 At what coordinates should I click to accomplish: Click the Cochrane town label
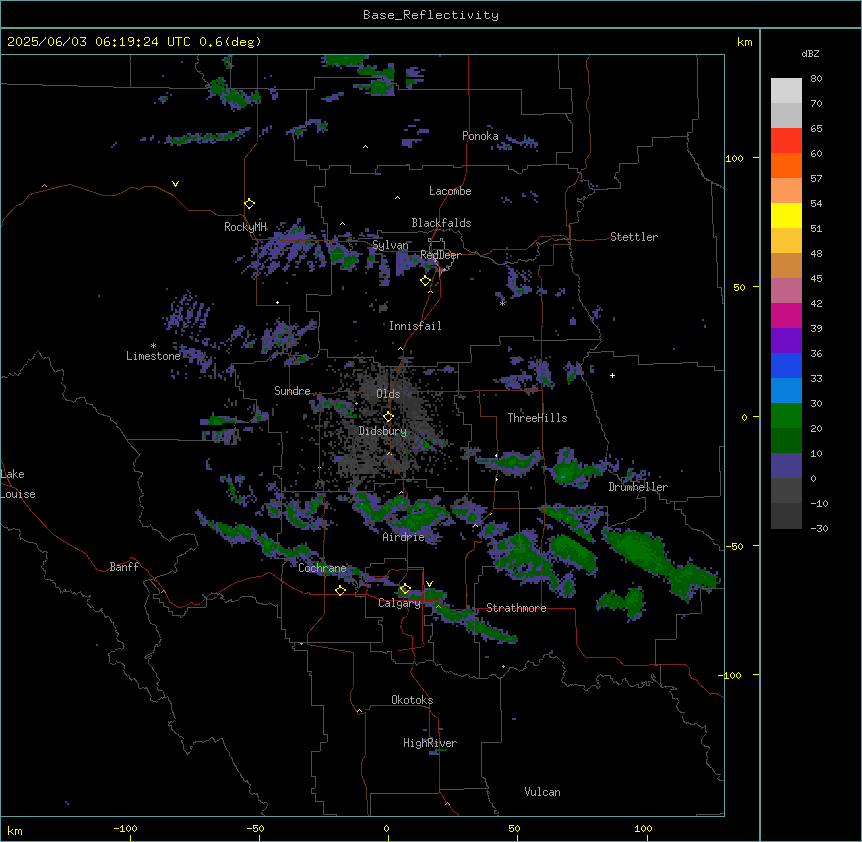pyautogui.click(x=322, y=568)
